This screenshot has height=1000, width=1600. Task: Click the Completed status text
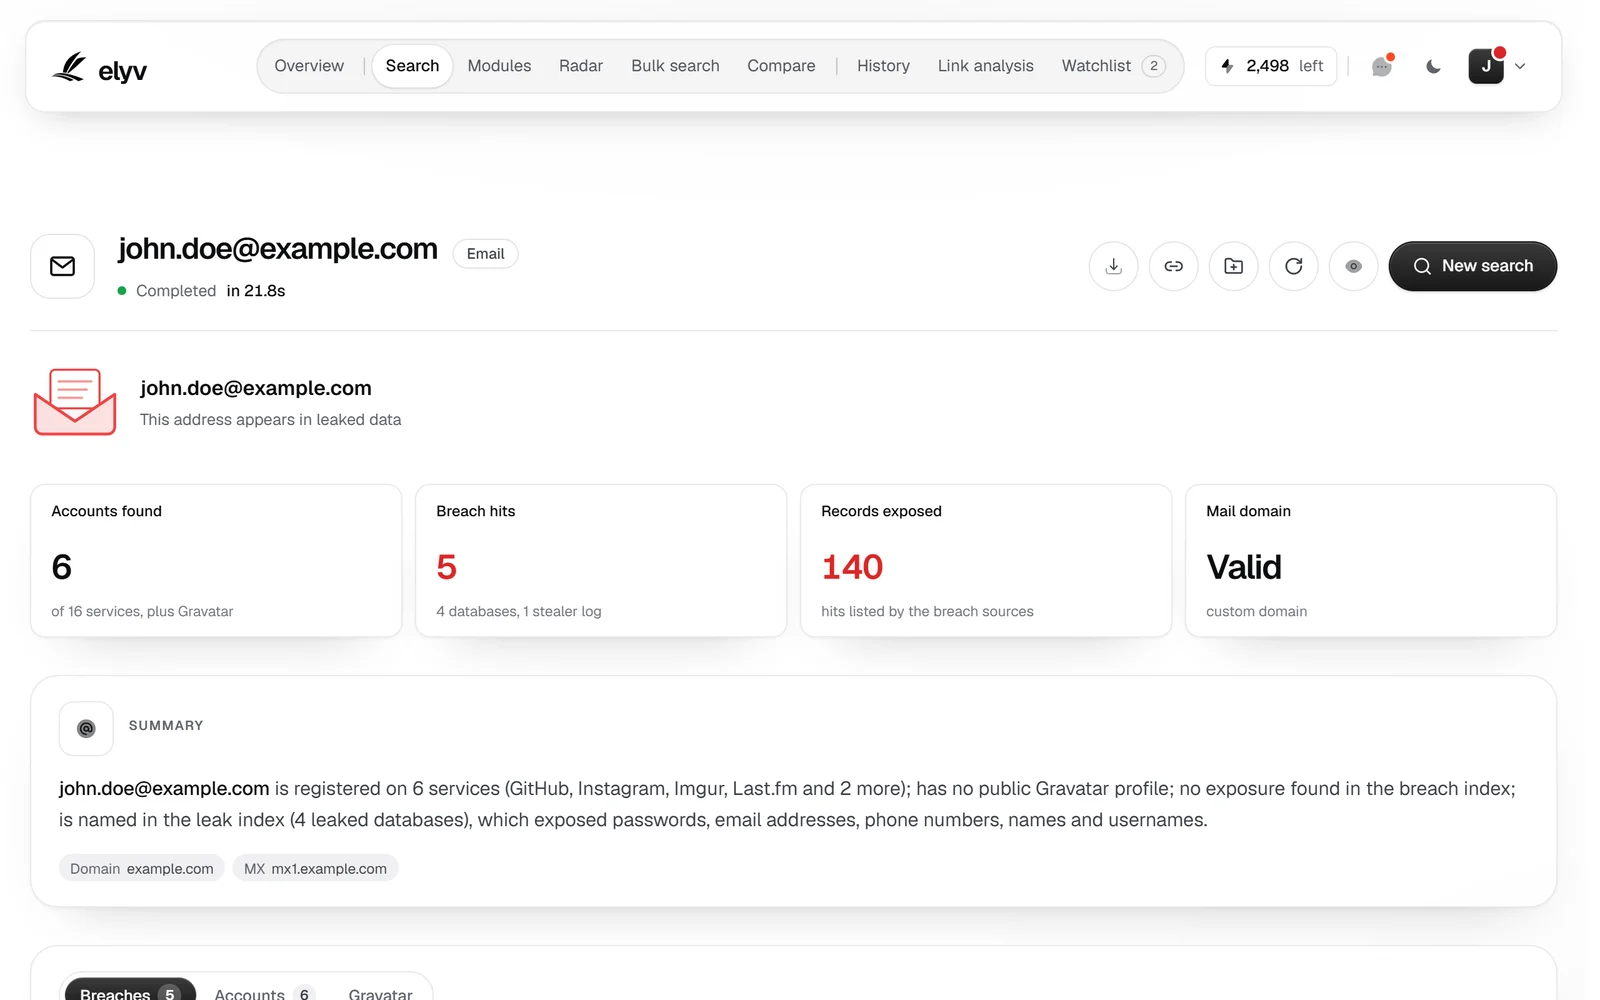[176, 291]
